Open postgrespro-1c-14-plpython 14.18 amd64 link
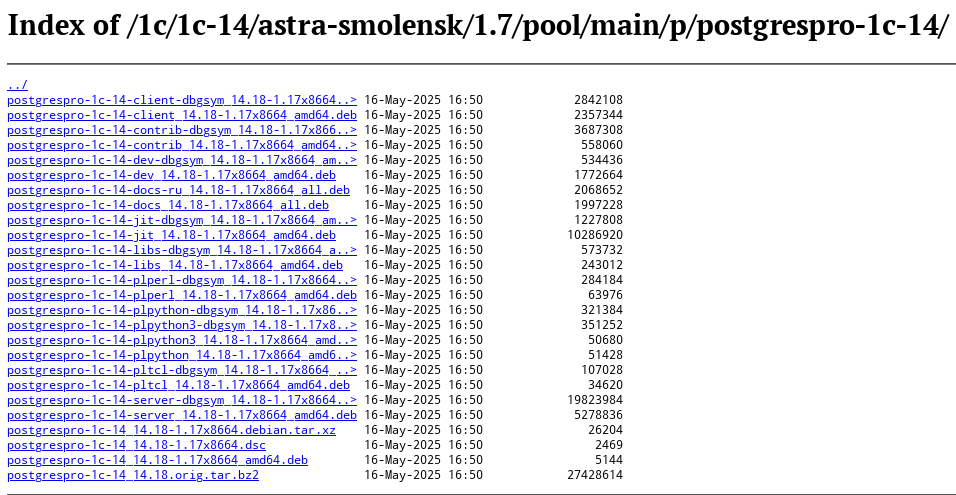The width and height of the screenshot is (956, 495). (x=182, y=355)
